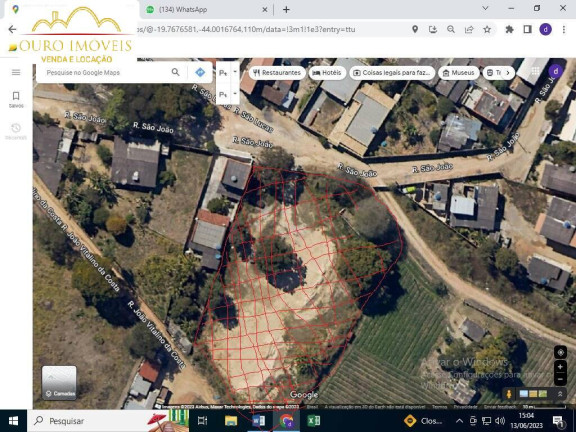Expand the upper 'P' dropdown arrow beside search
The width and height of the screenshot is (576, 432).
point(235,72)
